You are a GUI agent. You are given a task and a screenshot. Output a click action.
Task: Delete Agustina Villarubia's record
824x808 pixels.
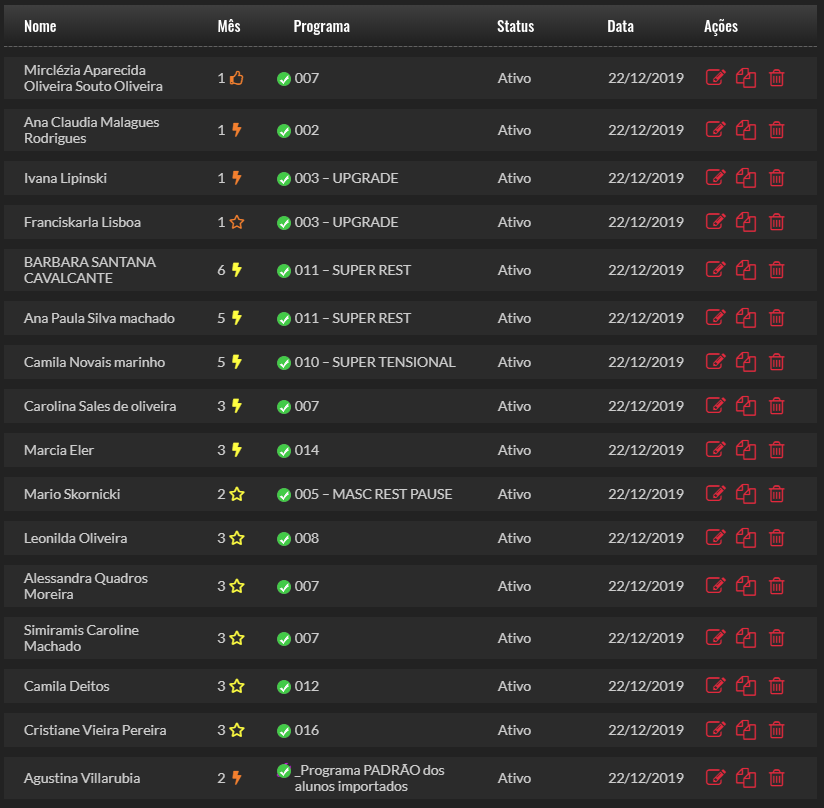pos(777,778)
